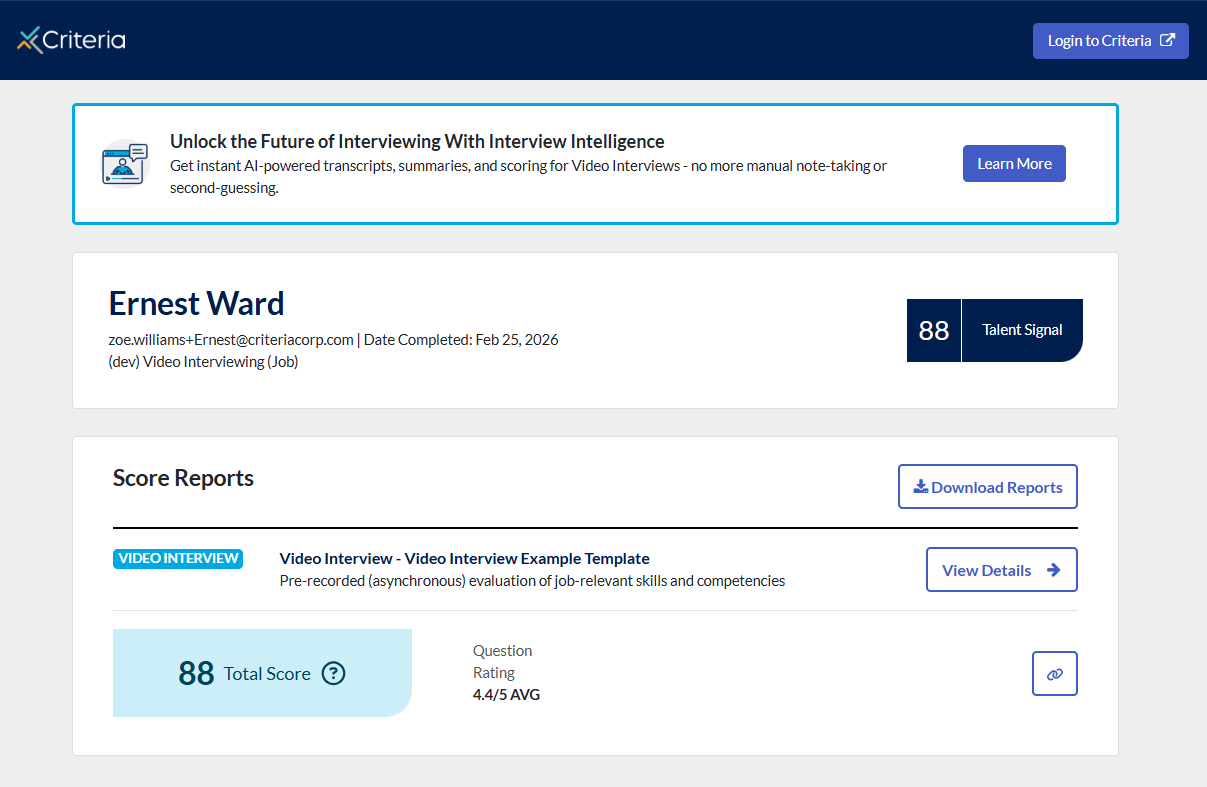Click the 4.4/5 AVG question rating
The image size is (1207, 787).
[x=506, y=694]
